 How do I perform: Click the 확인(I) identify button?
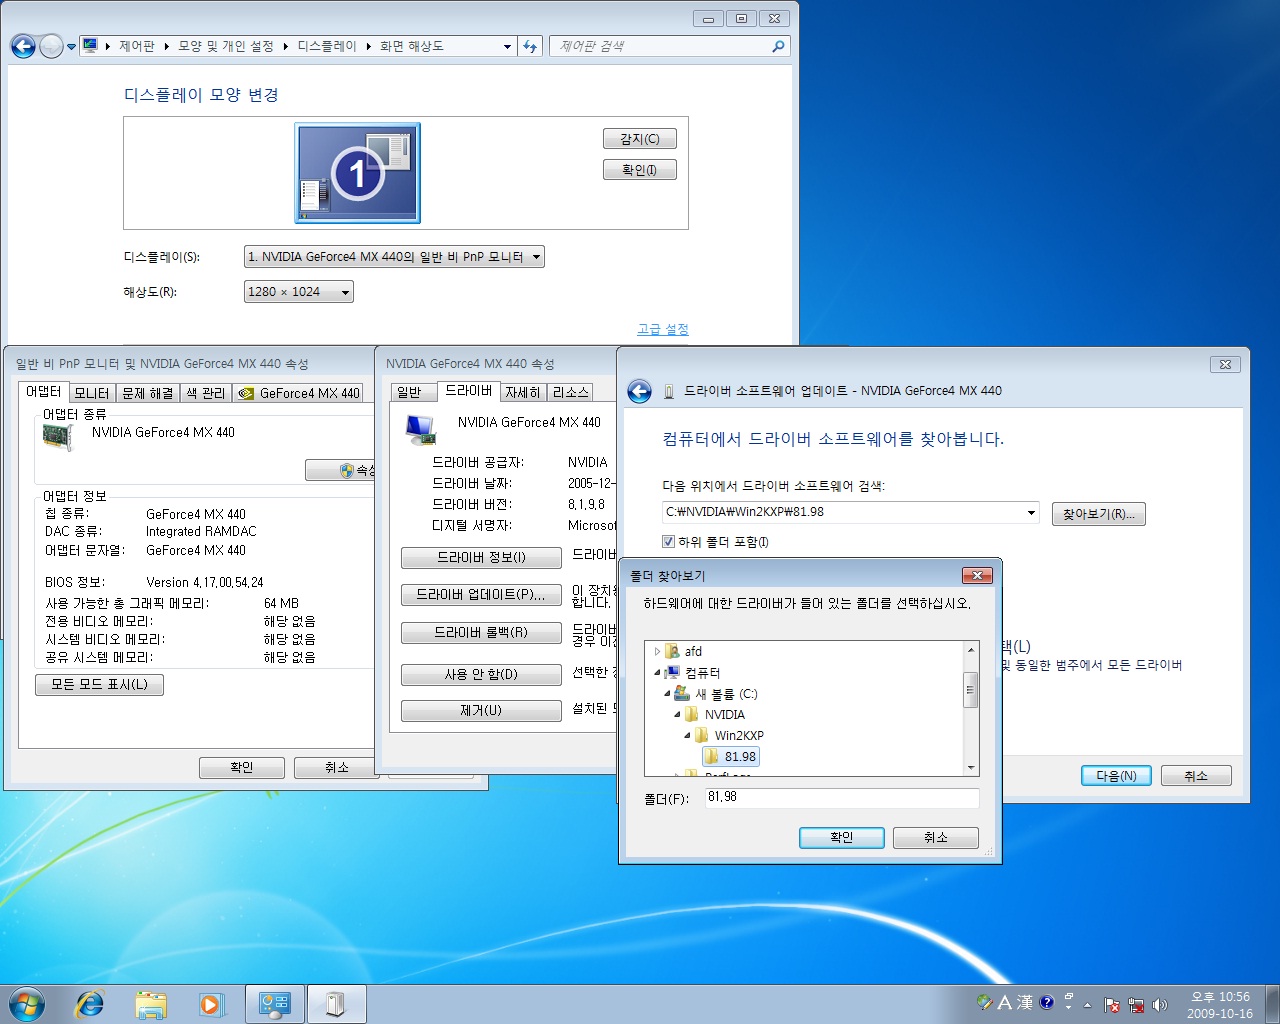coord(640,170)
